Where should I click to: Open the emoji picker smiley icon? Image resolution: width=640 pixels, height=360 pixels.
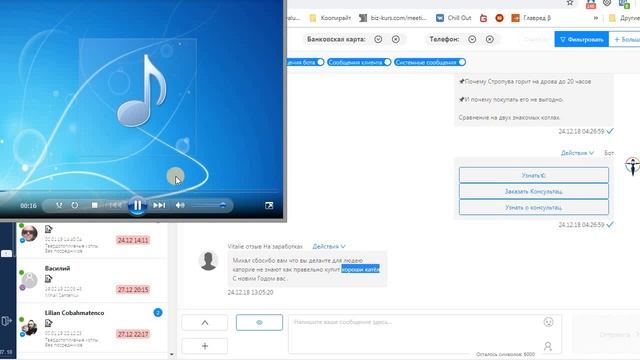coord(548,322)
